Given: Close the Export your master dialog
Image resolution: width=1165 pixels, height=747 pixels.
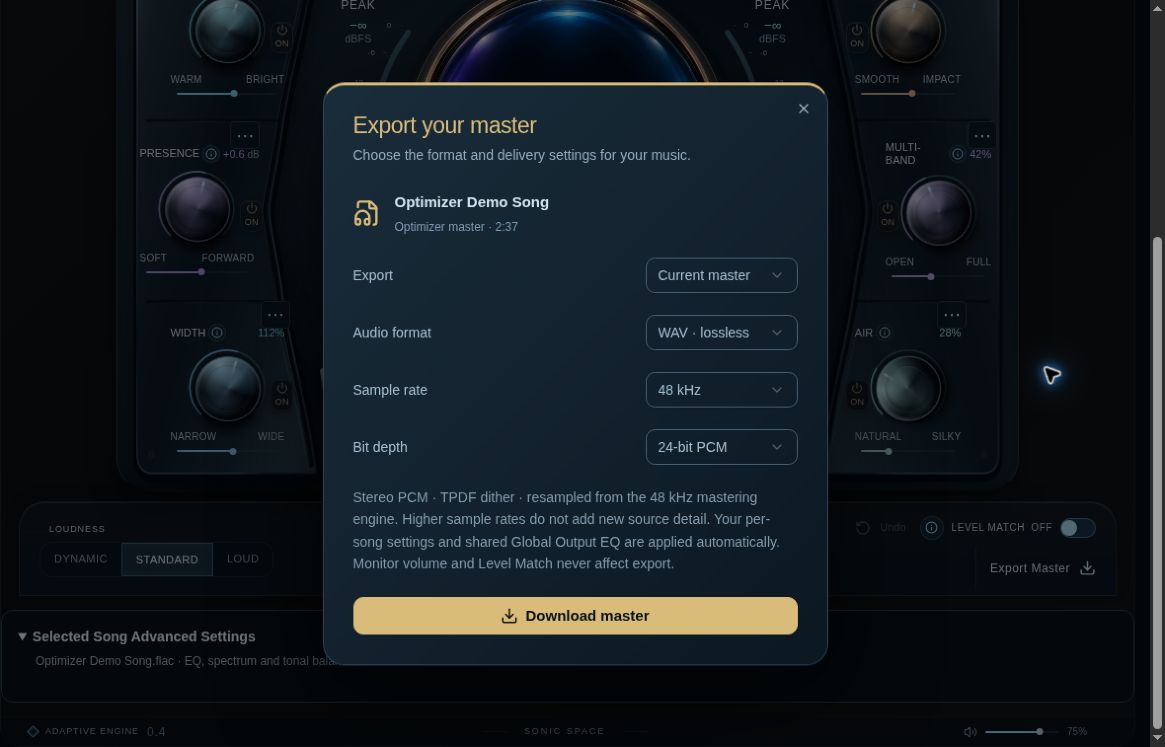Looking at the screenshot, I should tap(803, 109).
